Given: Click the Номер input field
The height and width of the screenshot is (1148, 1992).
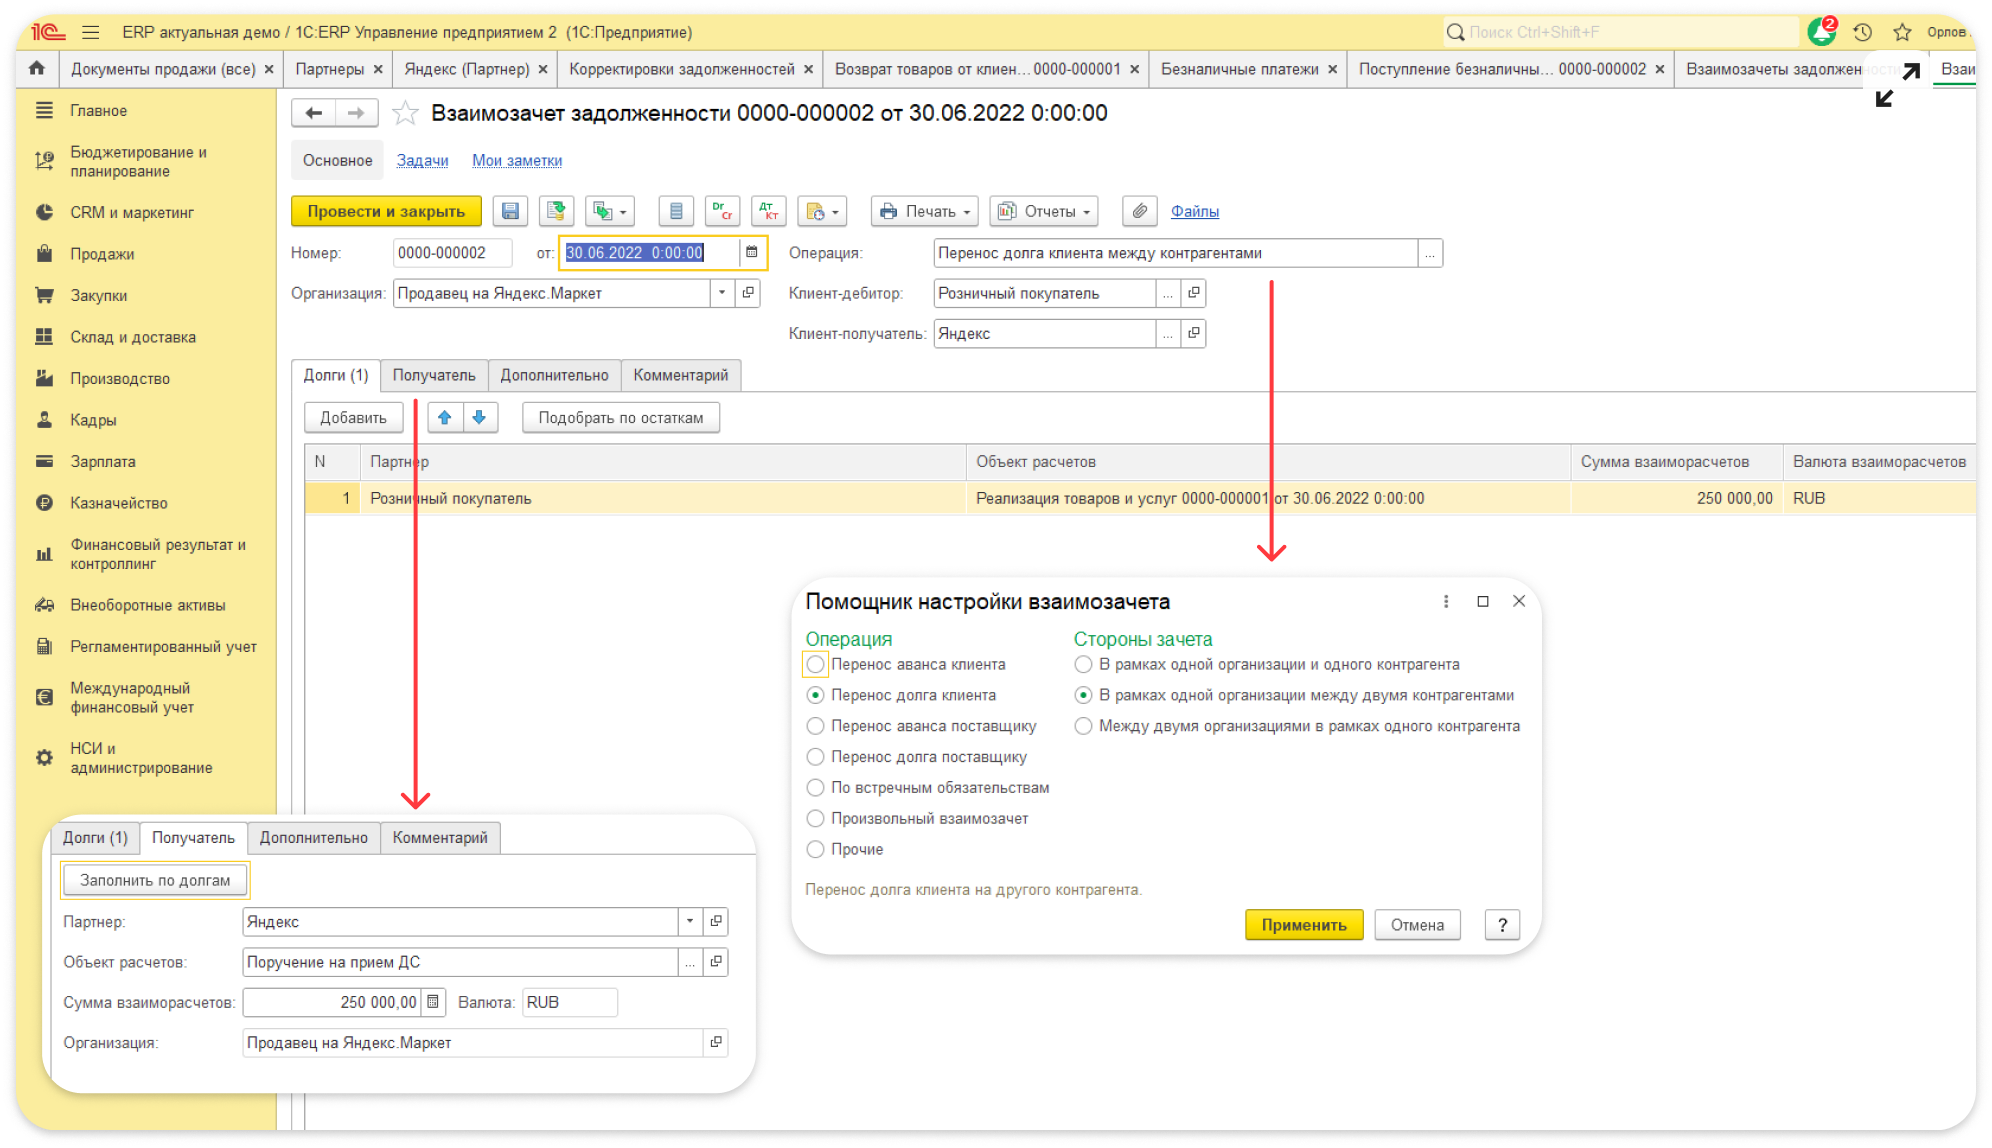Looking at the screenshot, I should pos(451,253).
